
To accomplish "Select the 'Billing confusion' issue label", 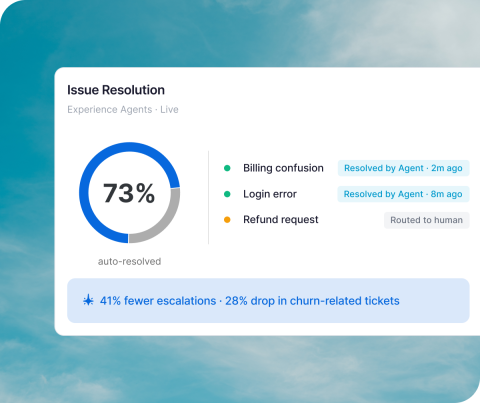I will pos(283,168).
